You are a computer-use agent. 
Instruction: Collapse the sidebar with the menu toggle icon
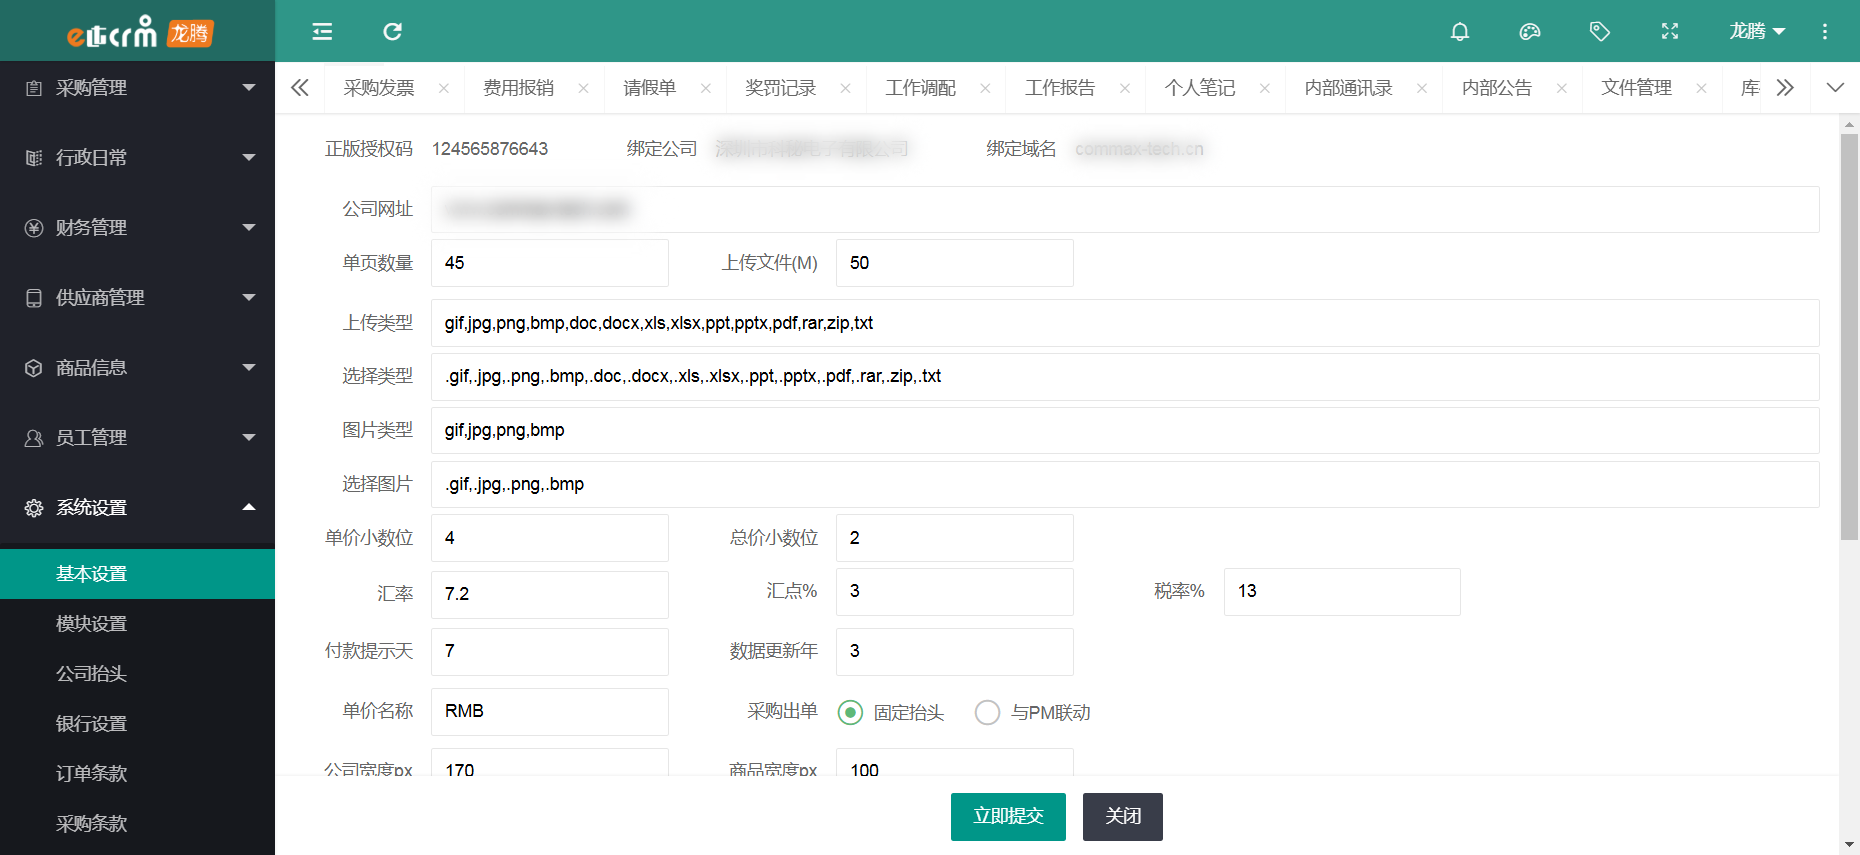tap(322, 32)
